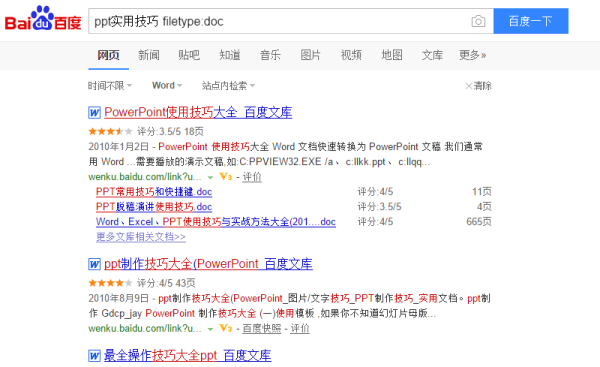Screen dimensions: 600x367
Task: Expand the 站点内检索 site search dropdown
Action: click(x=228, y=86)
